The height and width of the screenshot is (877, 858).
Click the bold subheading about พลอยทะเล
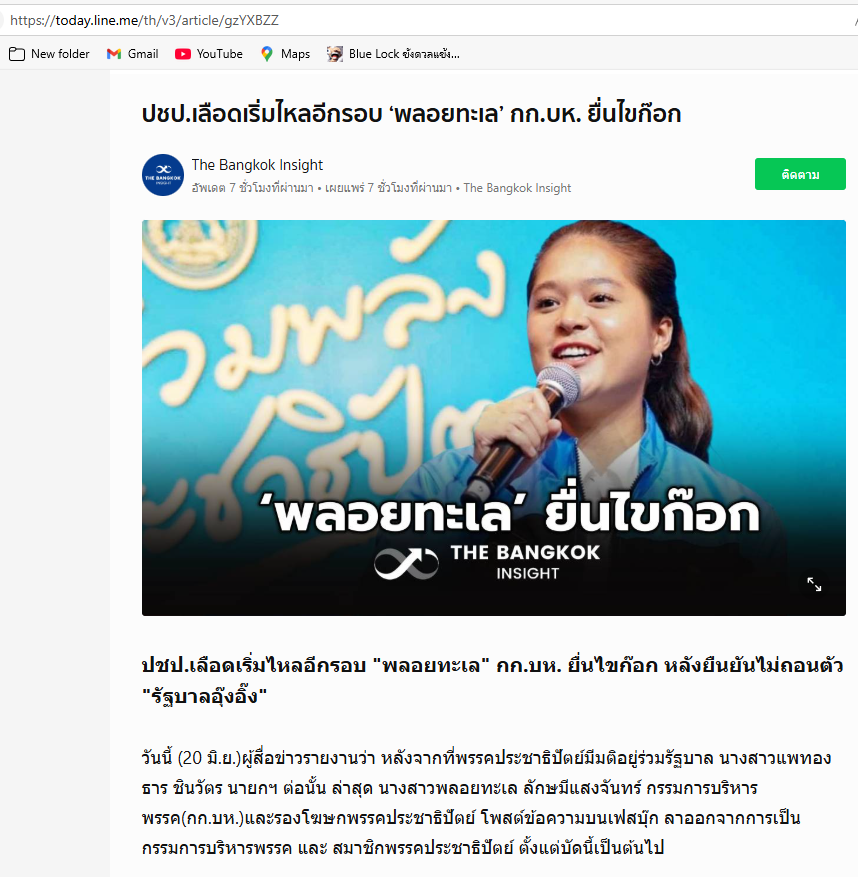coord(492,680)
